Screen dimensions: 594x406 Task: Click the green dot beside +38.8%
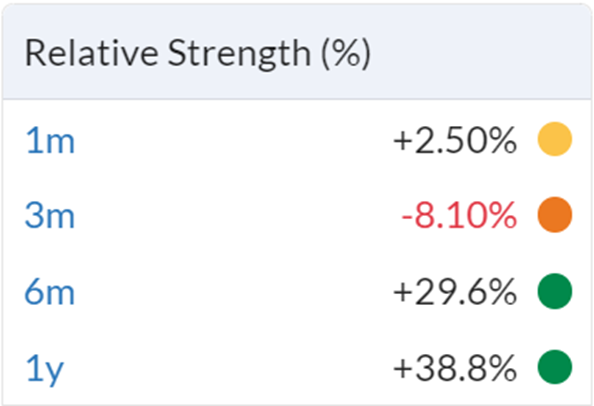click(x=555, y=367)
